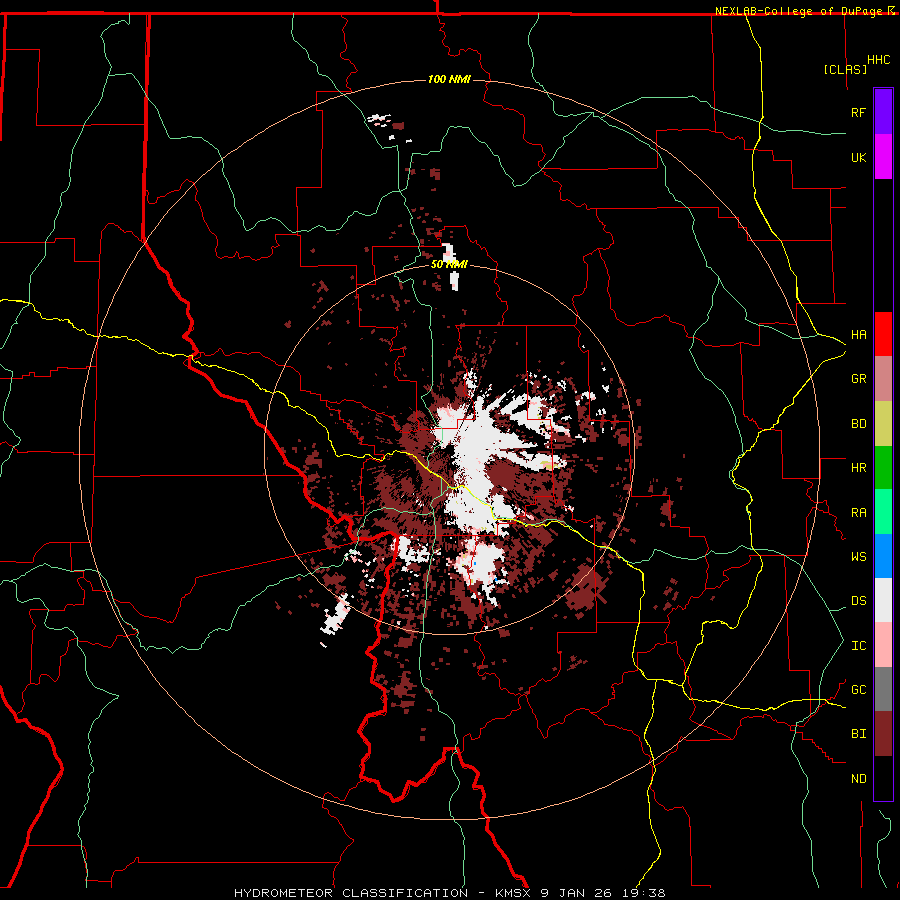Click the KMSX radar site identifier
This screenshot has width=900, height=900.
514,893
